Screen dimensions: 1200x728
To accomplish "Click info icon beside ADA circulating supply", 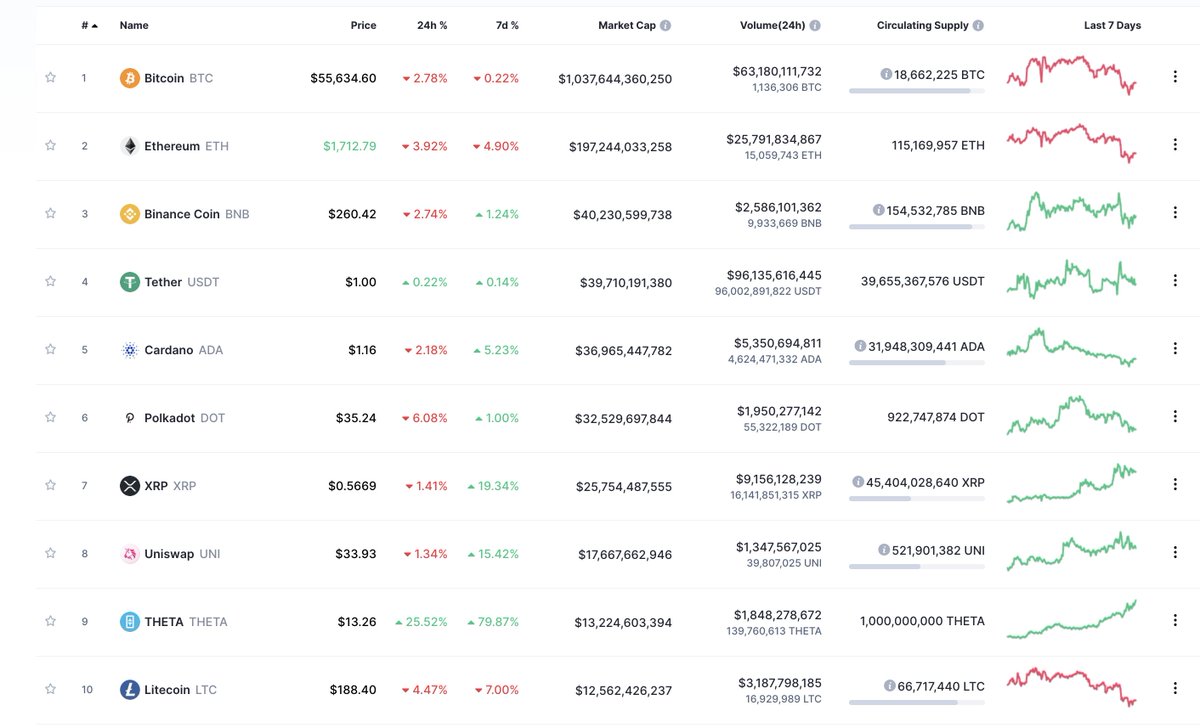I will (x=860, y=346).
